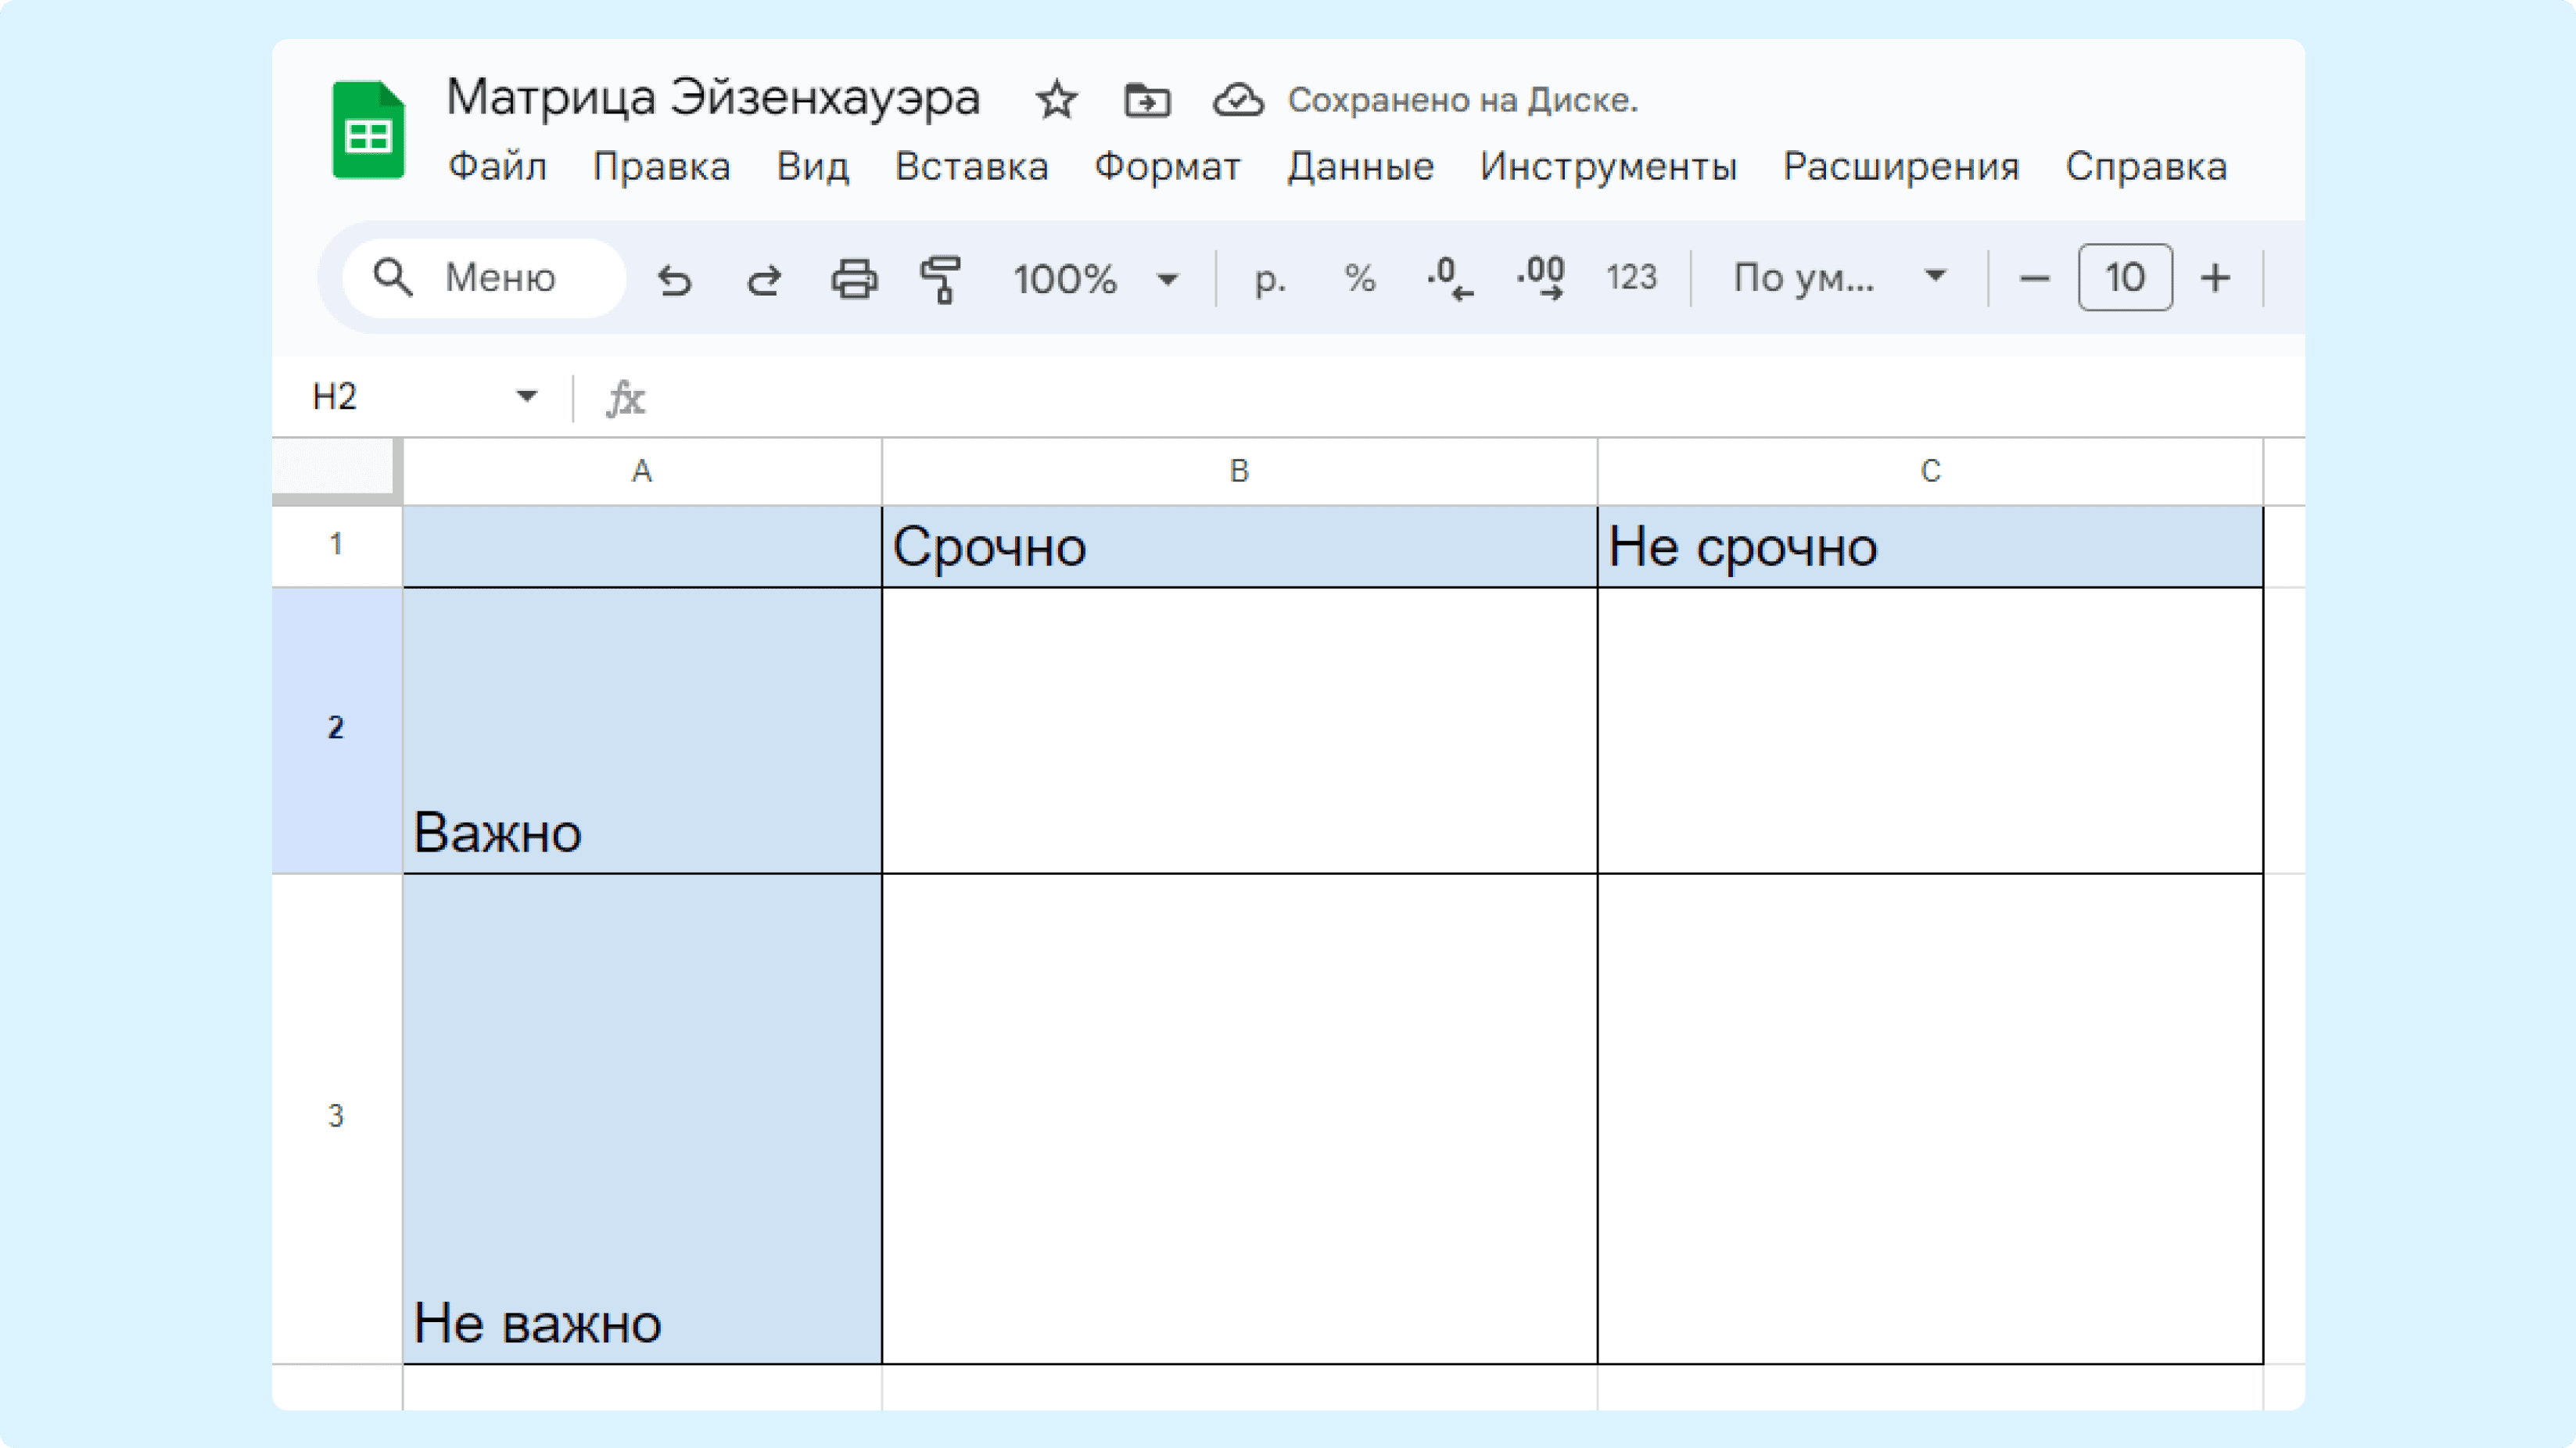The width and height of the screenshot is (2576, 1448).
Task: Select column B header
Action: click(1239, 471)
